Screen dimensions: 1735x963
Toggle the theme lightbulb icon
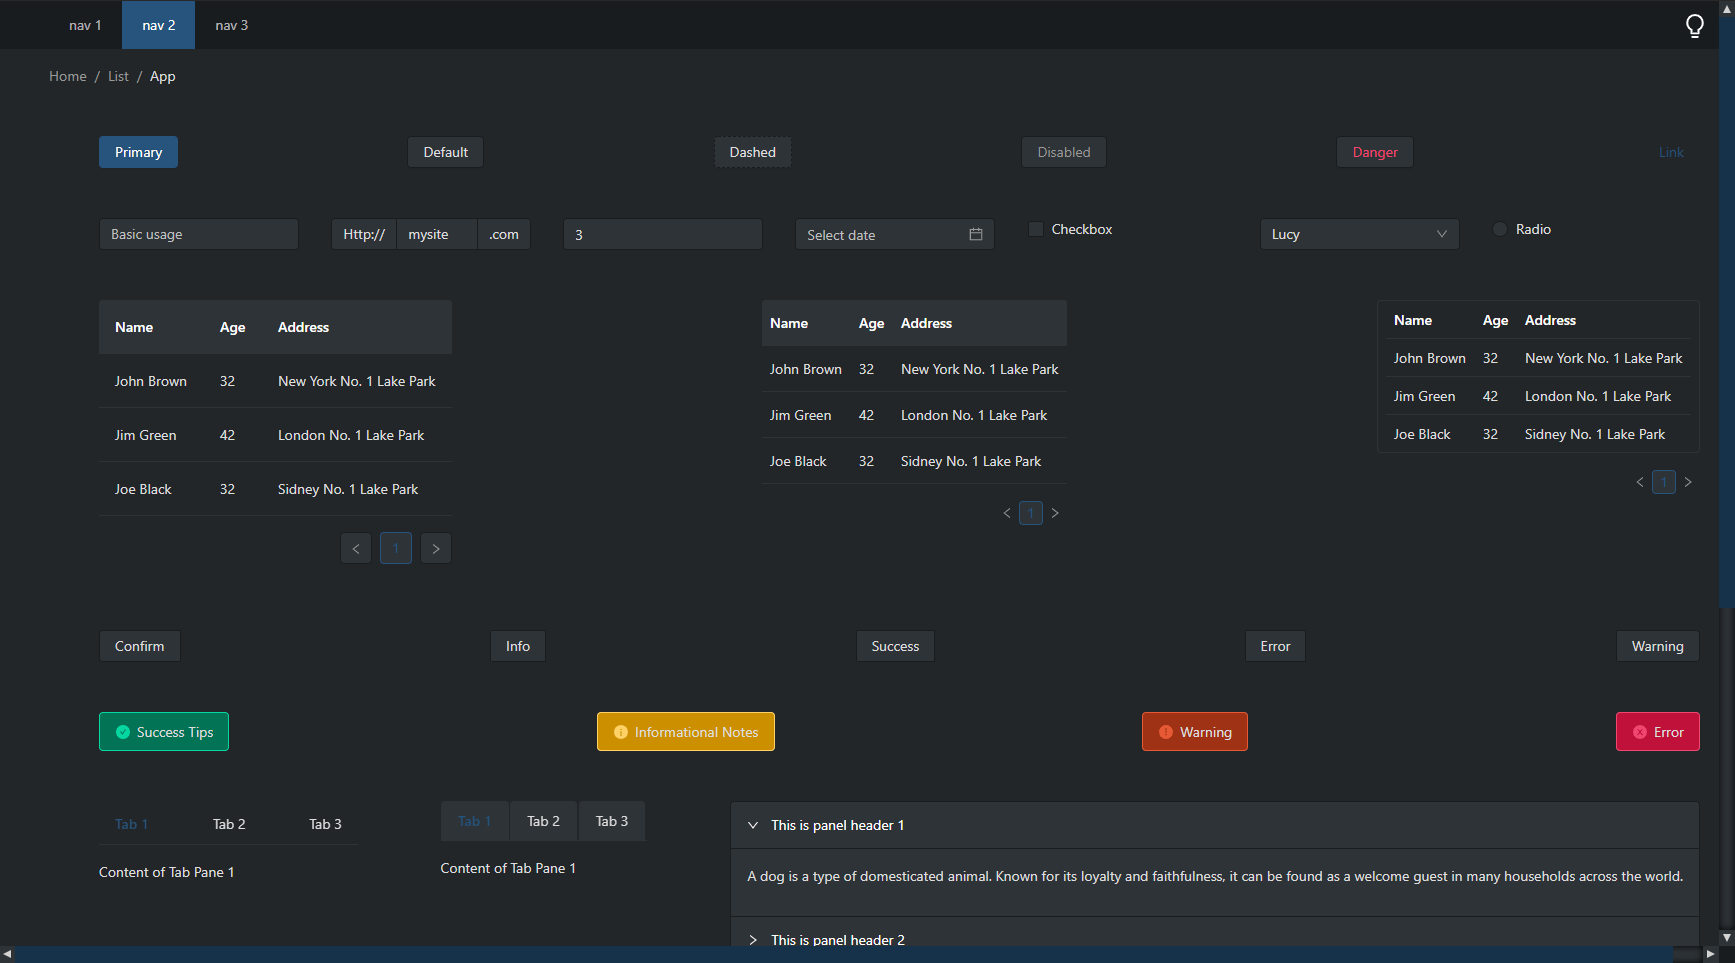pyautogui.click(x=1694, y=25)
